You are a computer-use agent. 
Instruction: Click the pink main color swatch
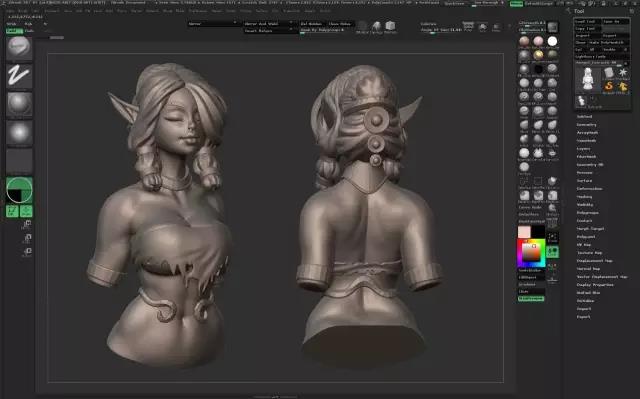(x=524, y=232)
